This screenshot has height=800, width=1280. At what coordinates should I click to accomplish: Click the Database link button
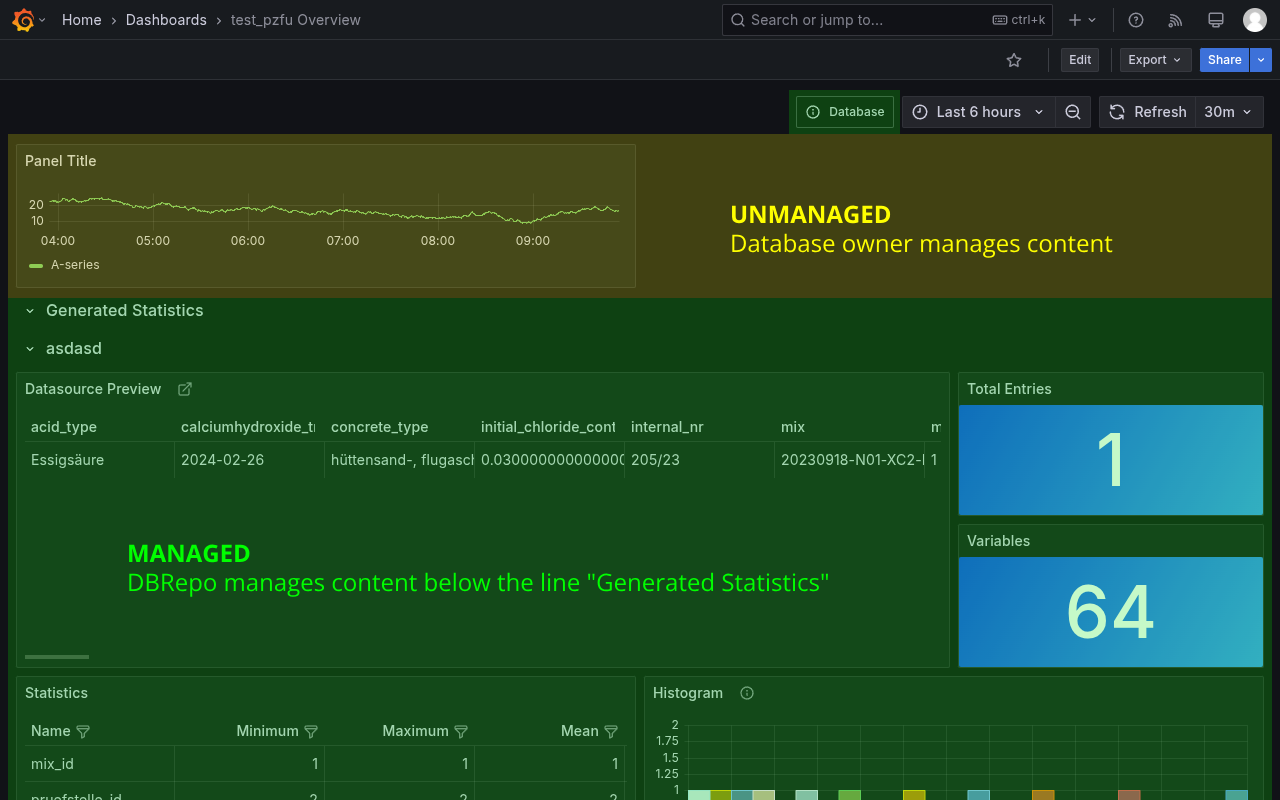pyautogui.click(x=845, y=112)
